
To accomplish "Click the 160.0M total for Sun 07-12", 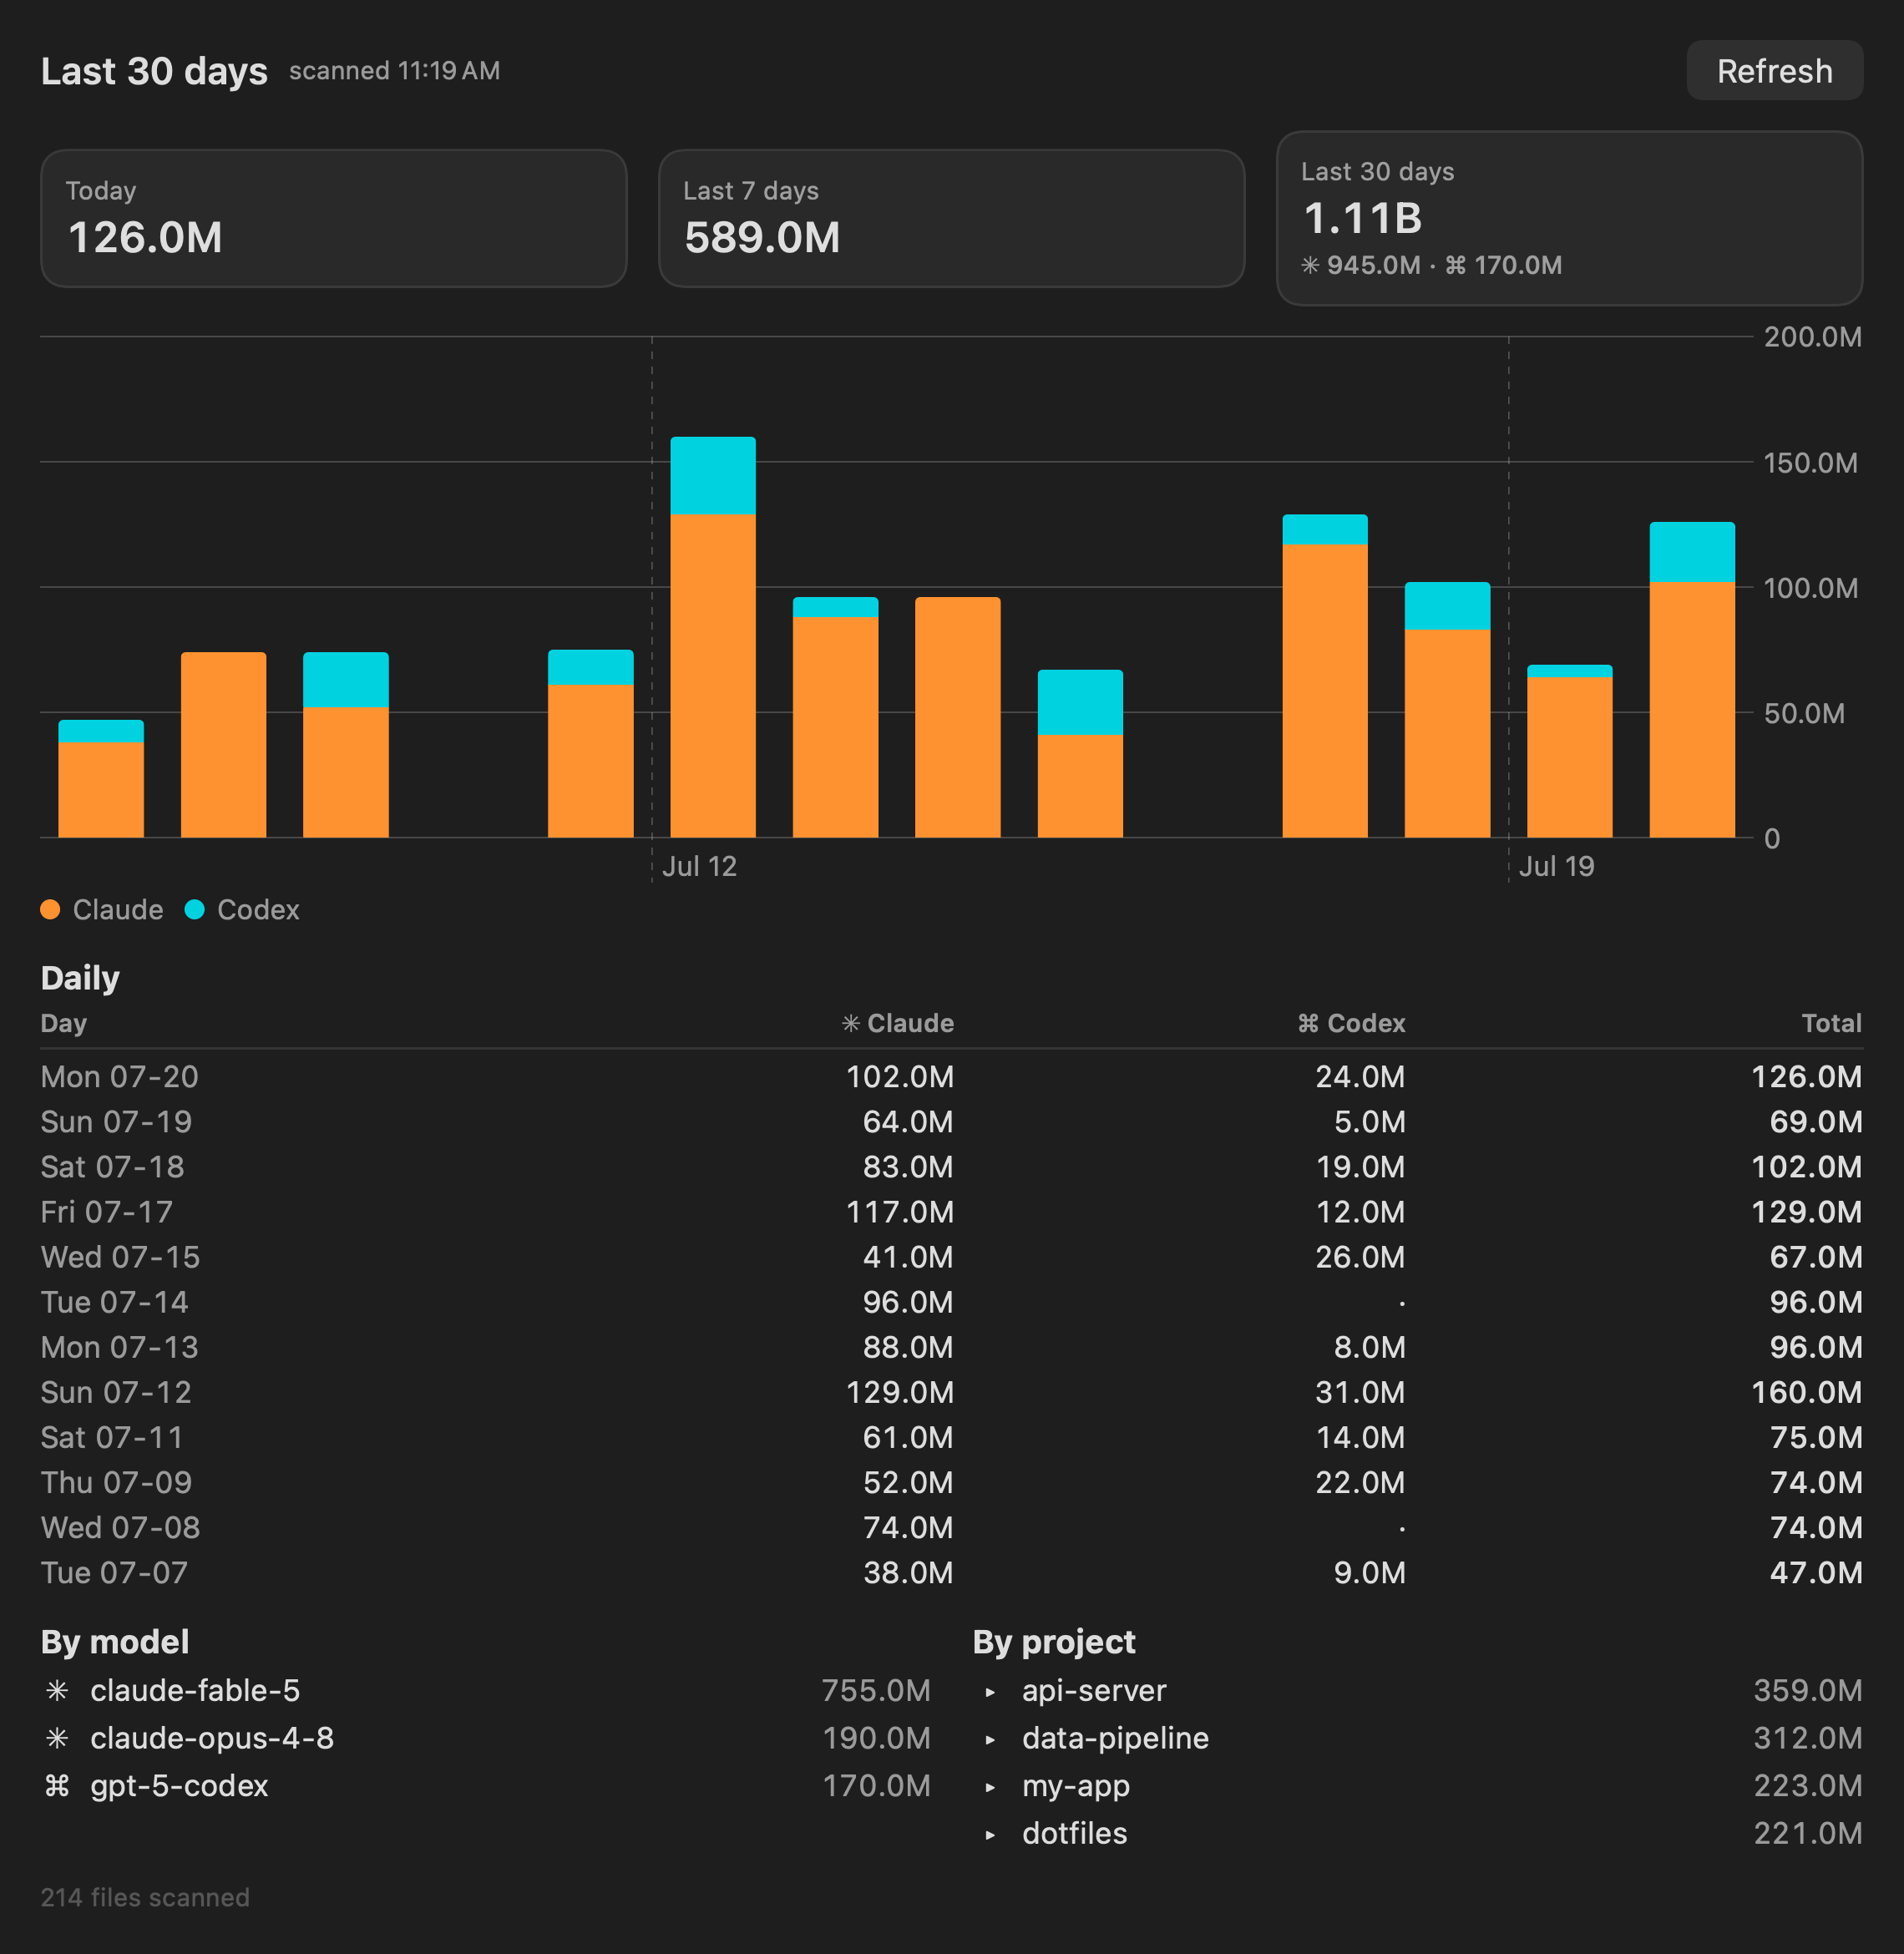I will coord(1806,1391).
